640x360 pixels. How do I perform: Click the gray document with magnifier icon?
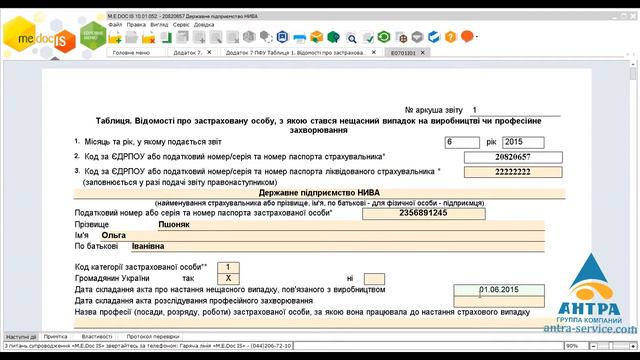click(x=216, y=38)
